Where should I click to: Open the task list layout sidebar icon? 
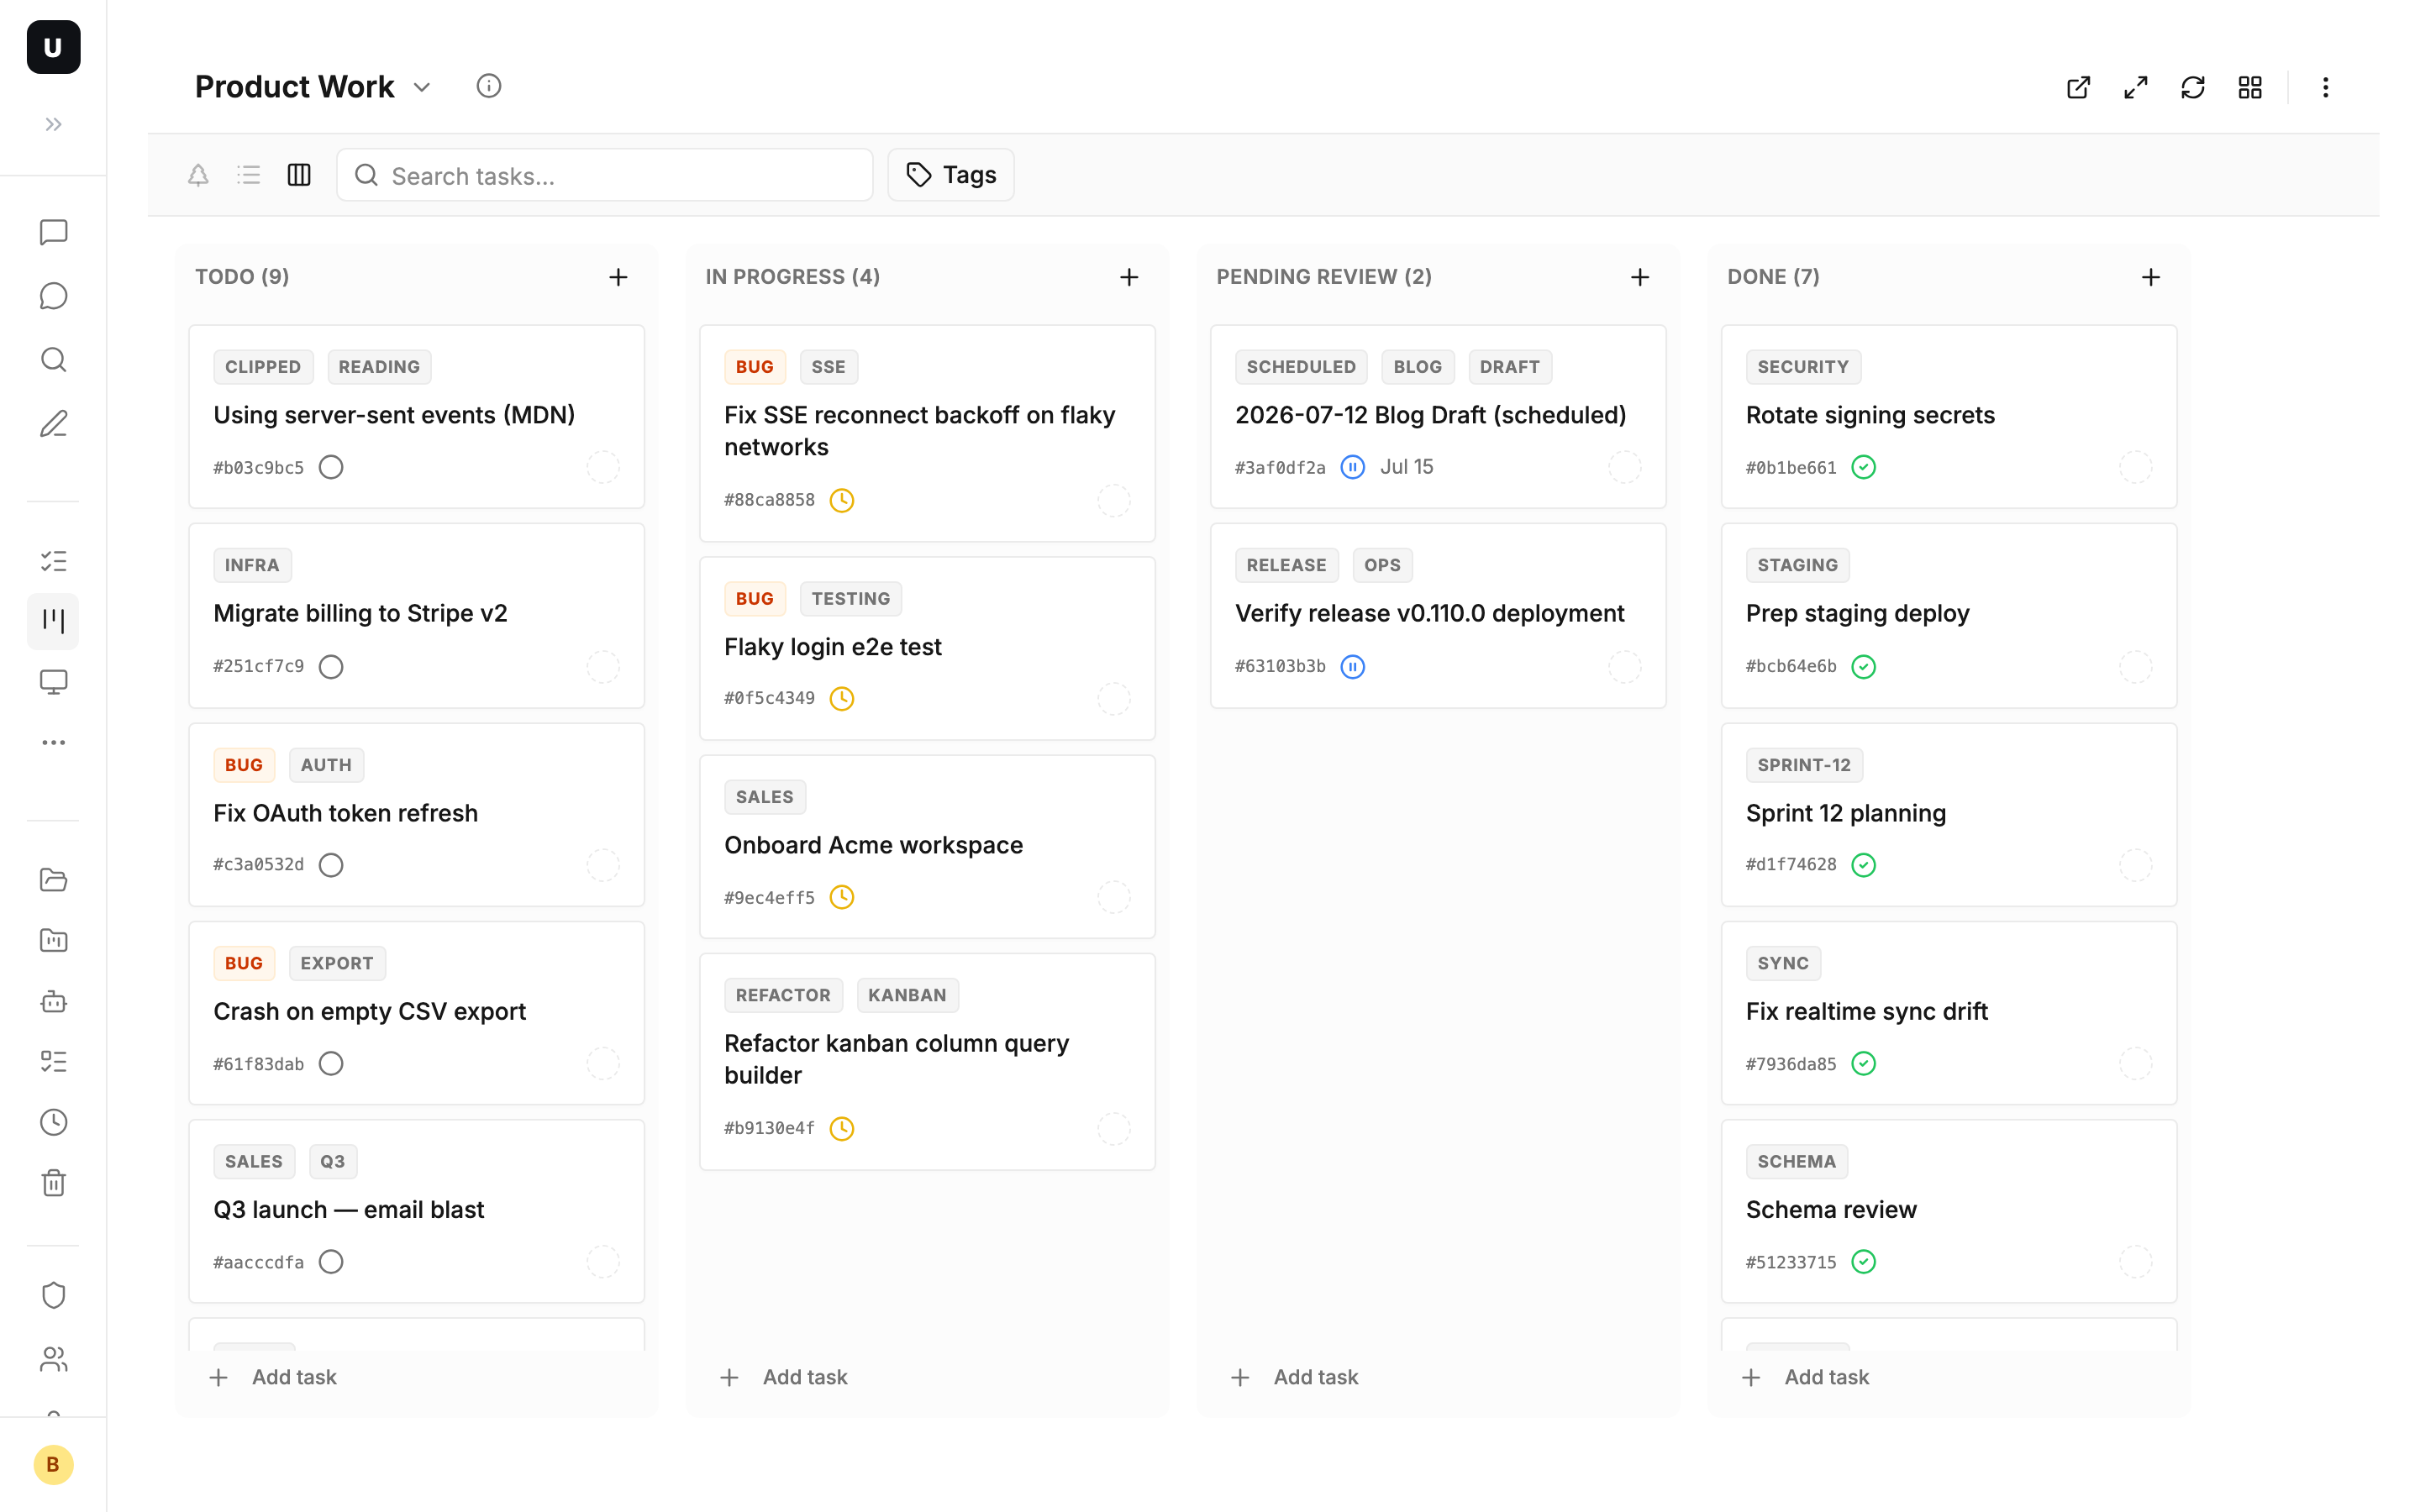53,1061
